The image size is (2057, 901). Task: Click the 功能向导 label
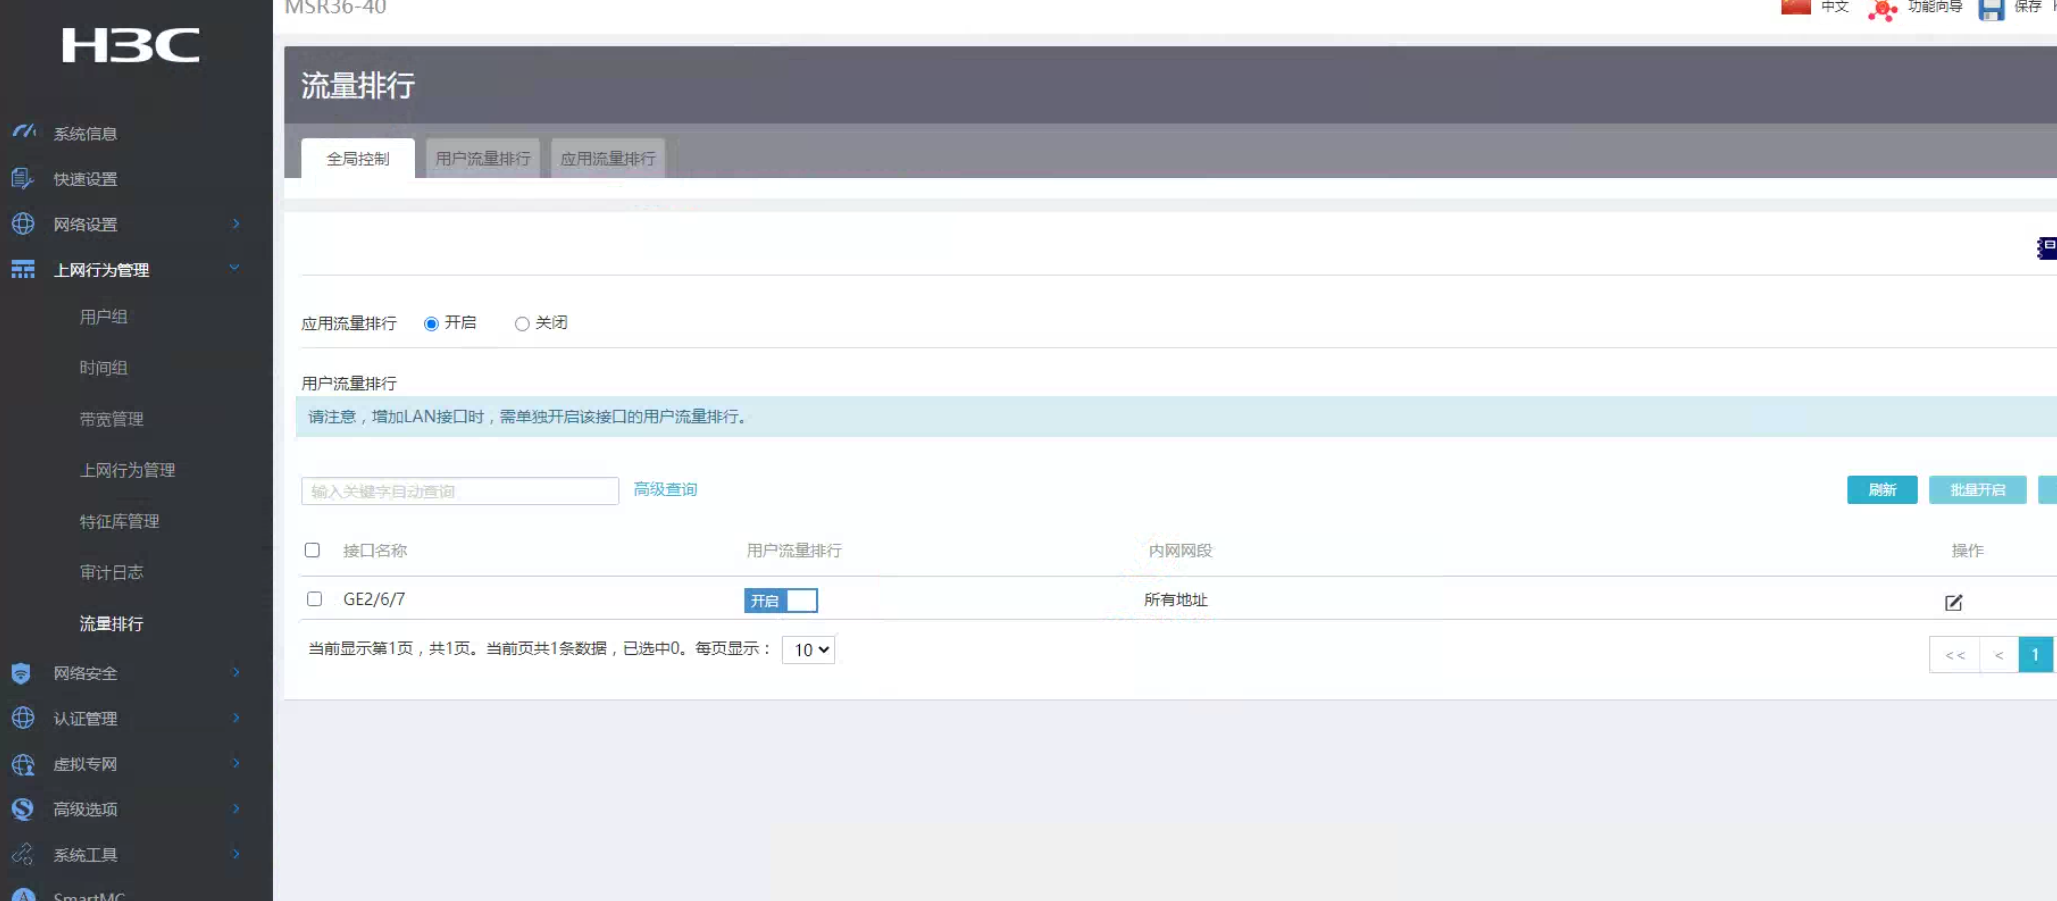1935,6
